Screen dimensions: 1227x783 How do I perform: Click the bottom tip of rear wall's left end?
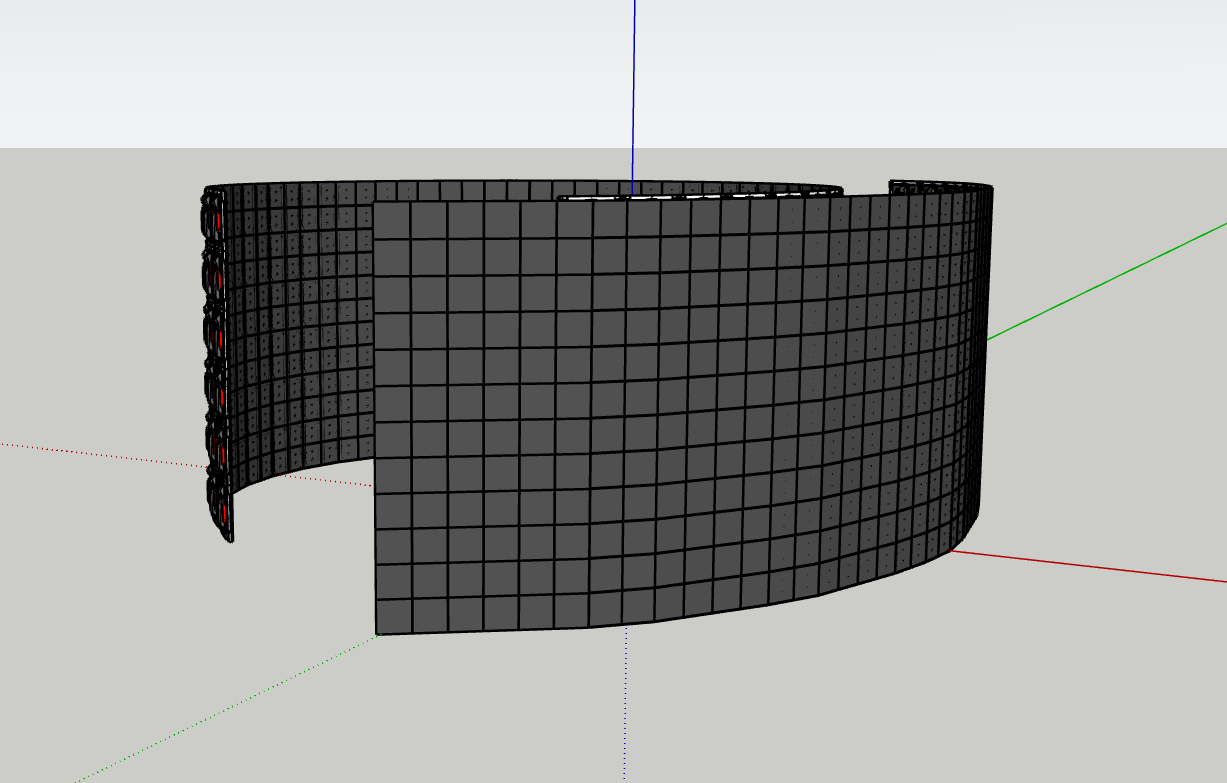click(229, 537)
